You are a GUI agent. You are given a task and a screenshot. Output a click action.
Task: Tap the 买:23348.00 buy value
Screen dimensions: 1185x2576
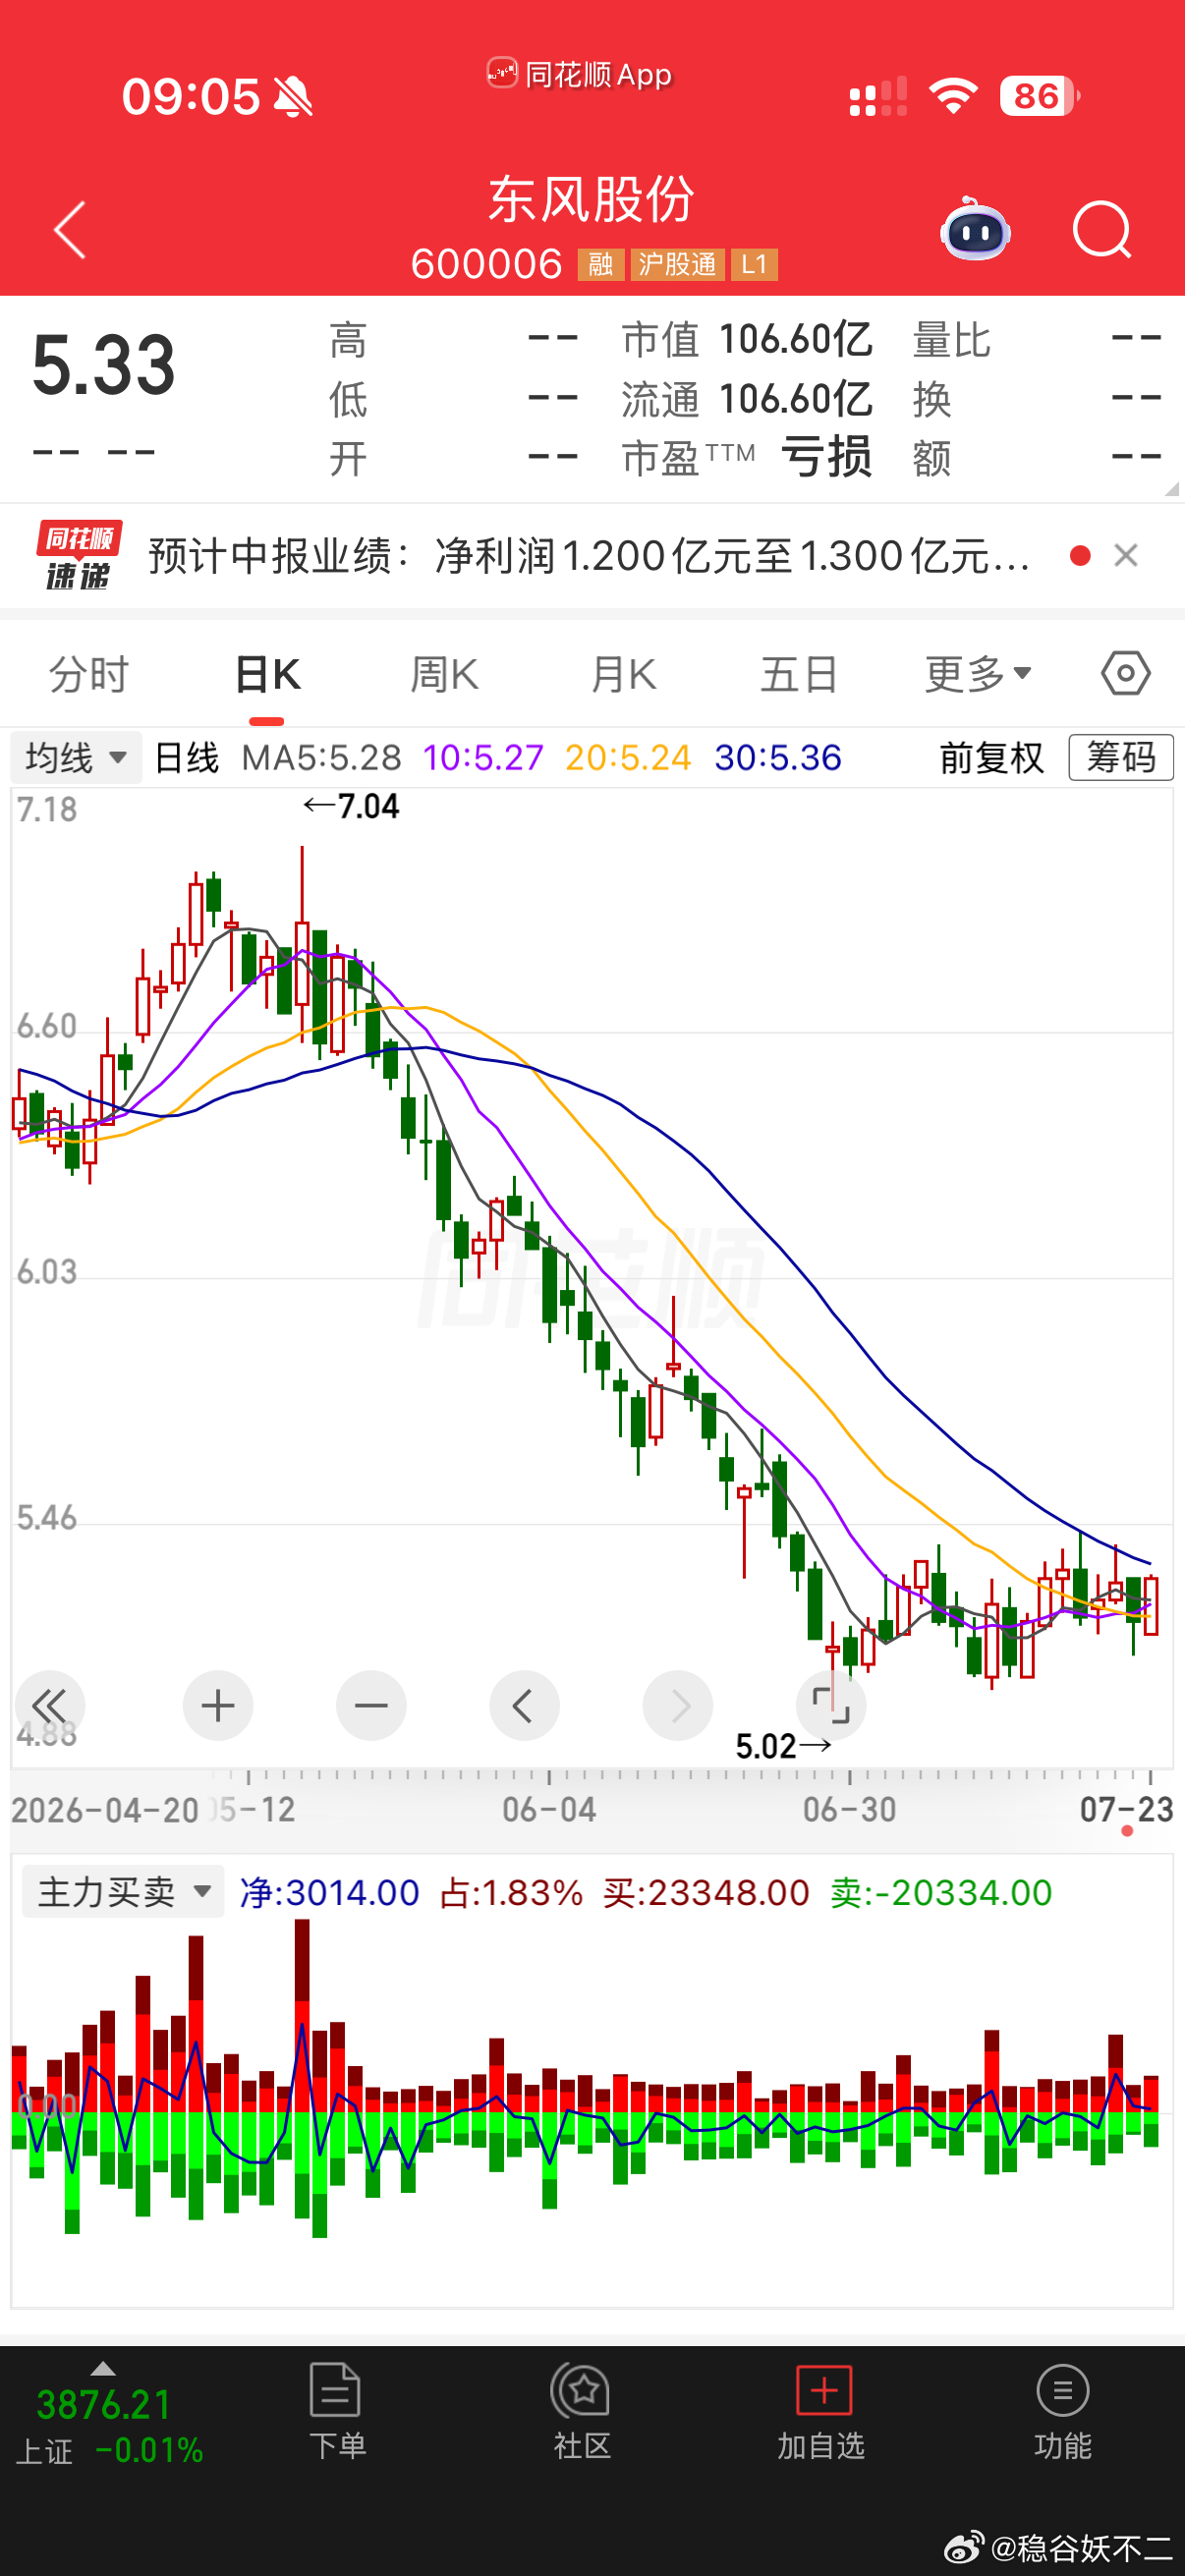pos(706,1893)
